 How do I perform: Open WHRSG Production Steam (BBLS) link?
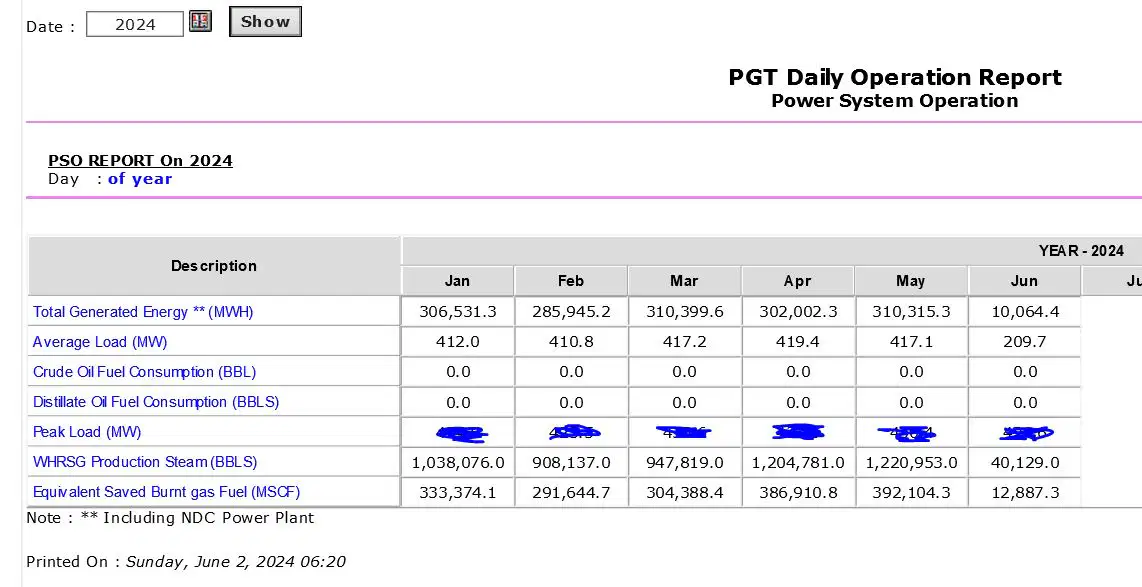tap(145, 462)
